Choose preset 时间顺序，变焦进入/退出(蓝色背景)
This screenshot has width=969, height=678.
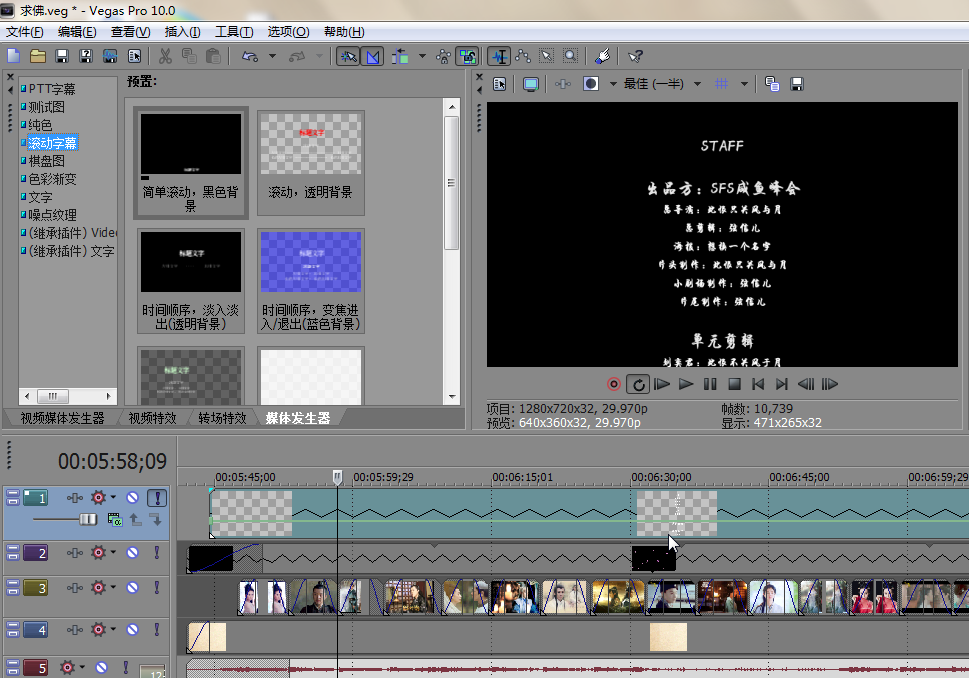310,281
